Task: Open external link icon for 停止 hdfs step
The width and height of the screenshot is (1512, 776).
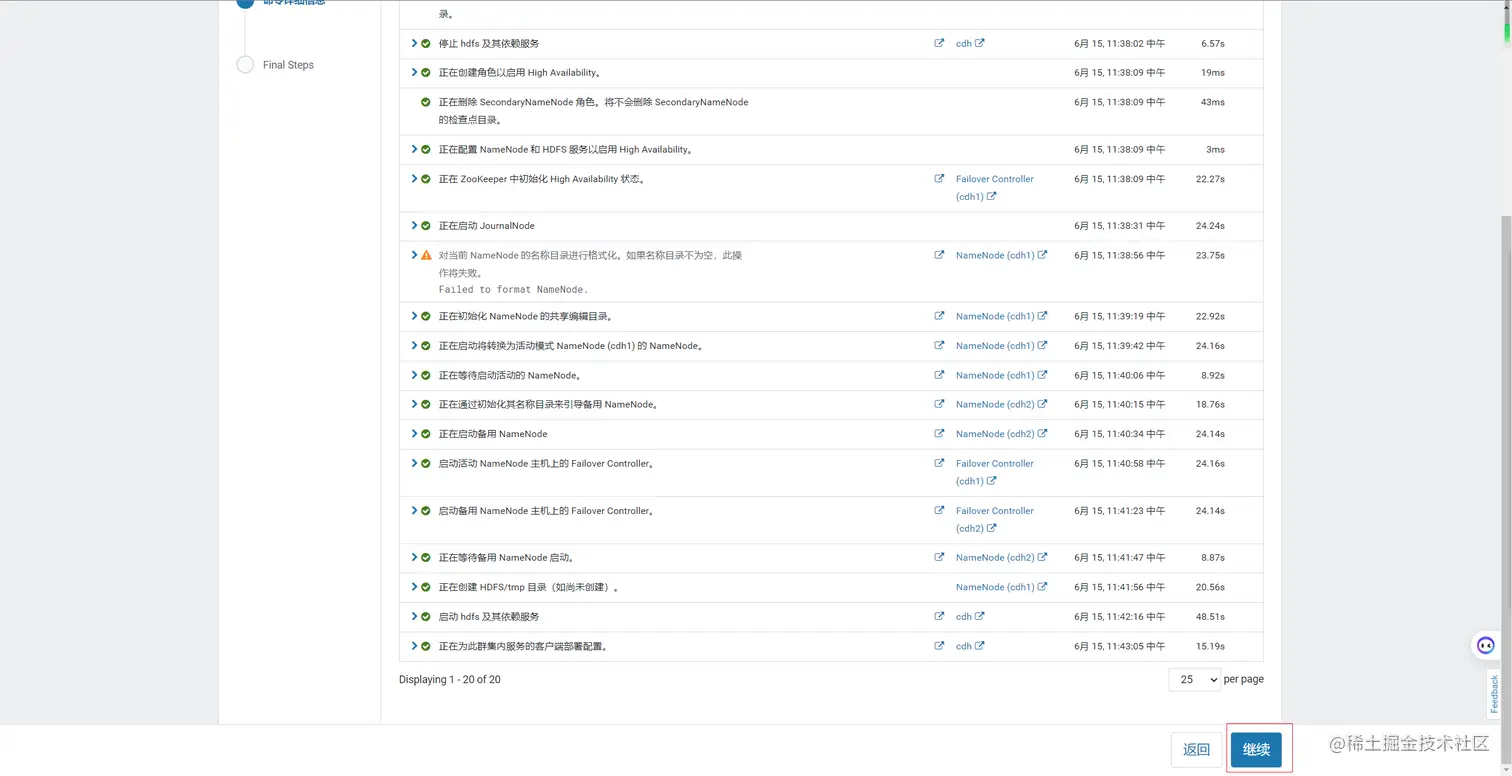Action: tap(939, 43)
